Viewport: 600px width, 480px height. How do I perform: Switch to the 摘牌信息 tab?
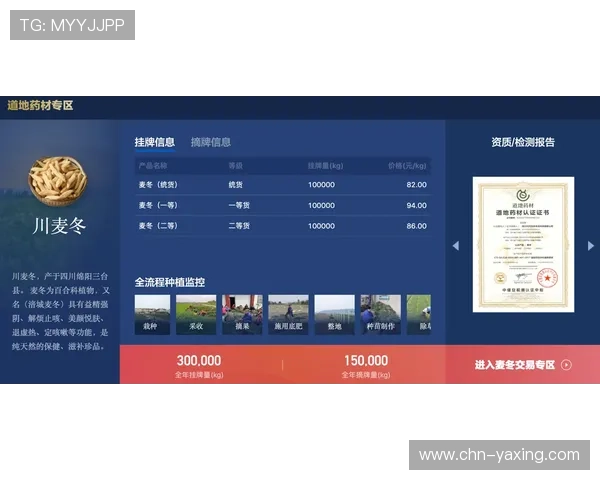click(x=211, y=142)
